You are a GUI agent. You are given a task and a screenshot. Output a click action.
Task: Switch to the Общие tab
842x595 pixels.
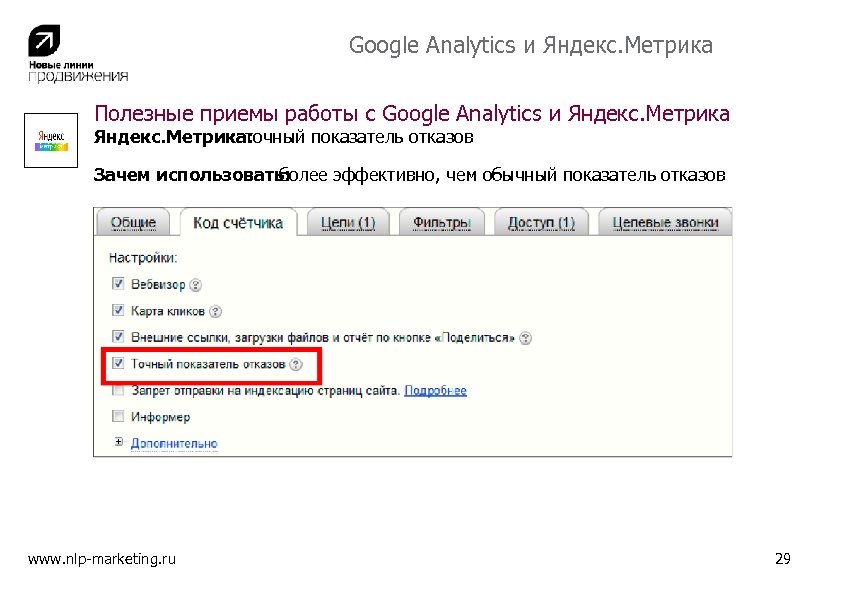pos(133,222)
